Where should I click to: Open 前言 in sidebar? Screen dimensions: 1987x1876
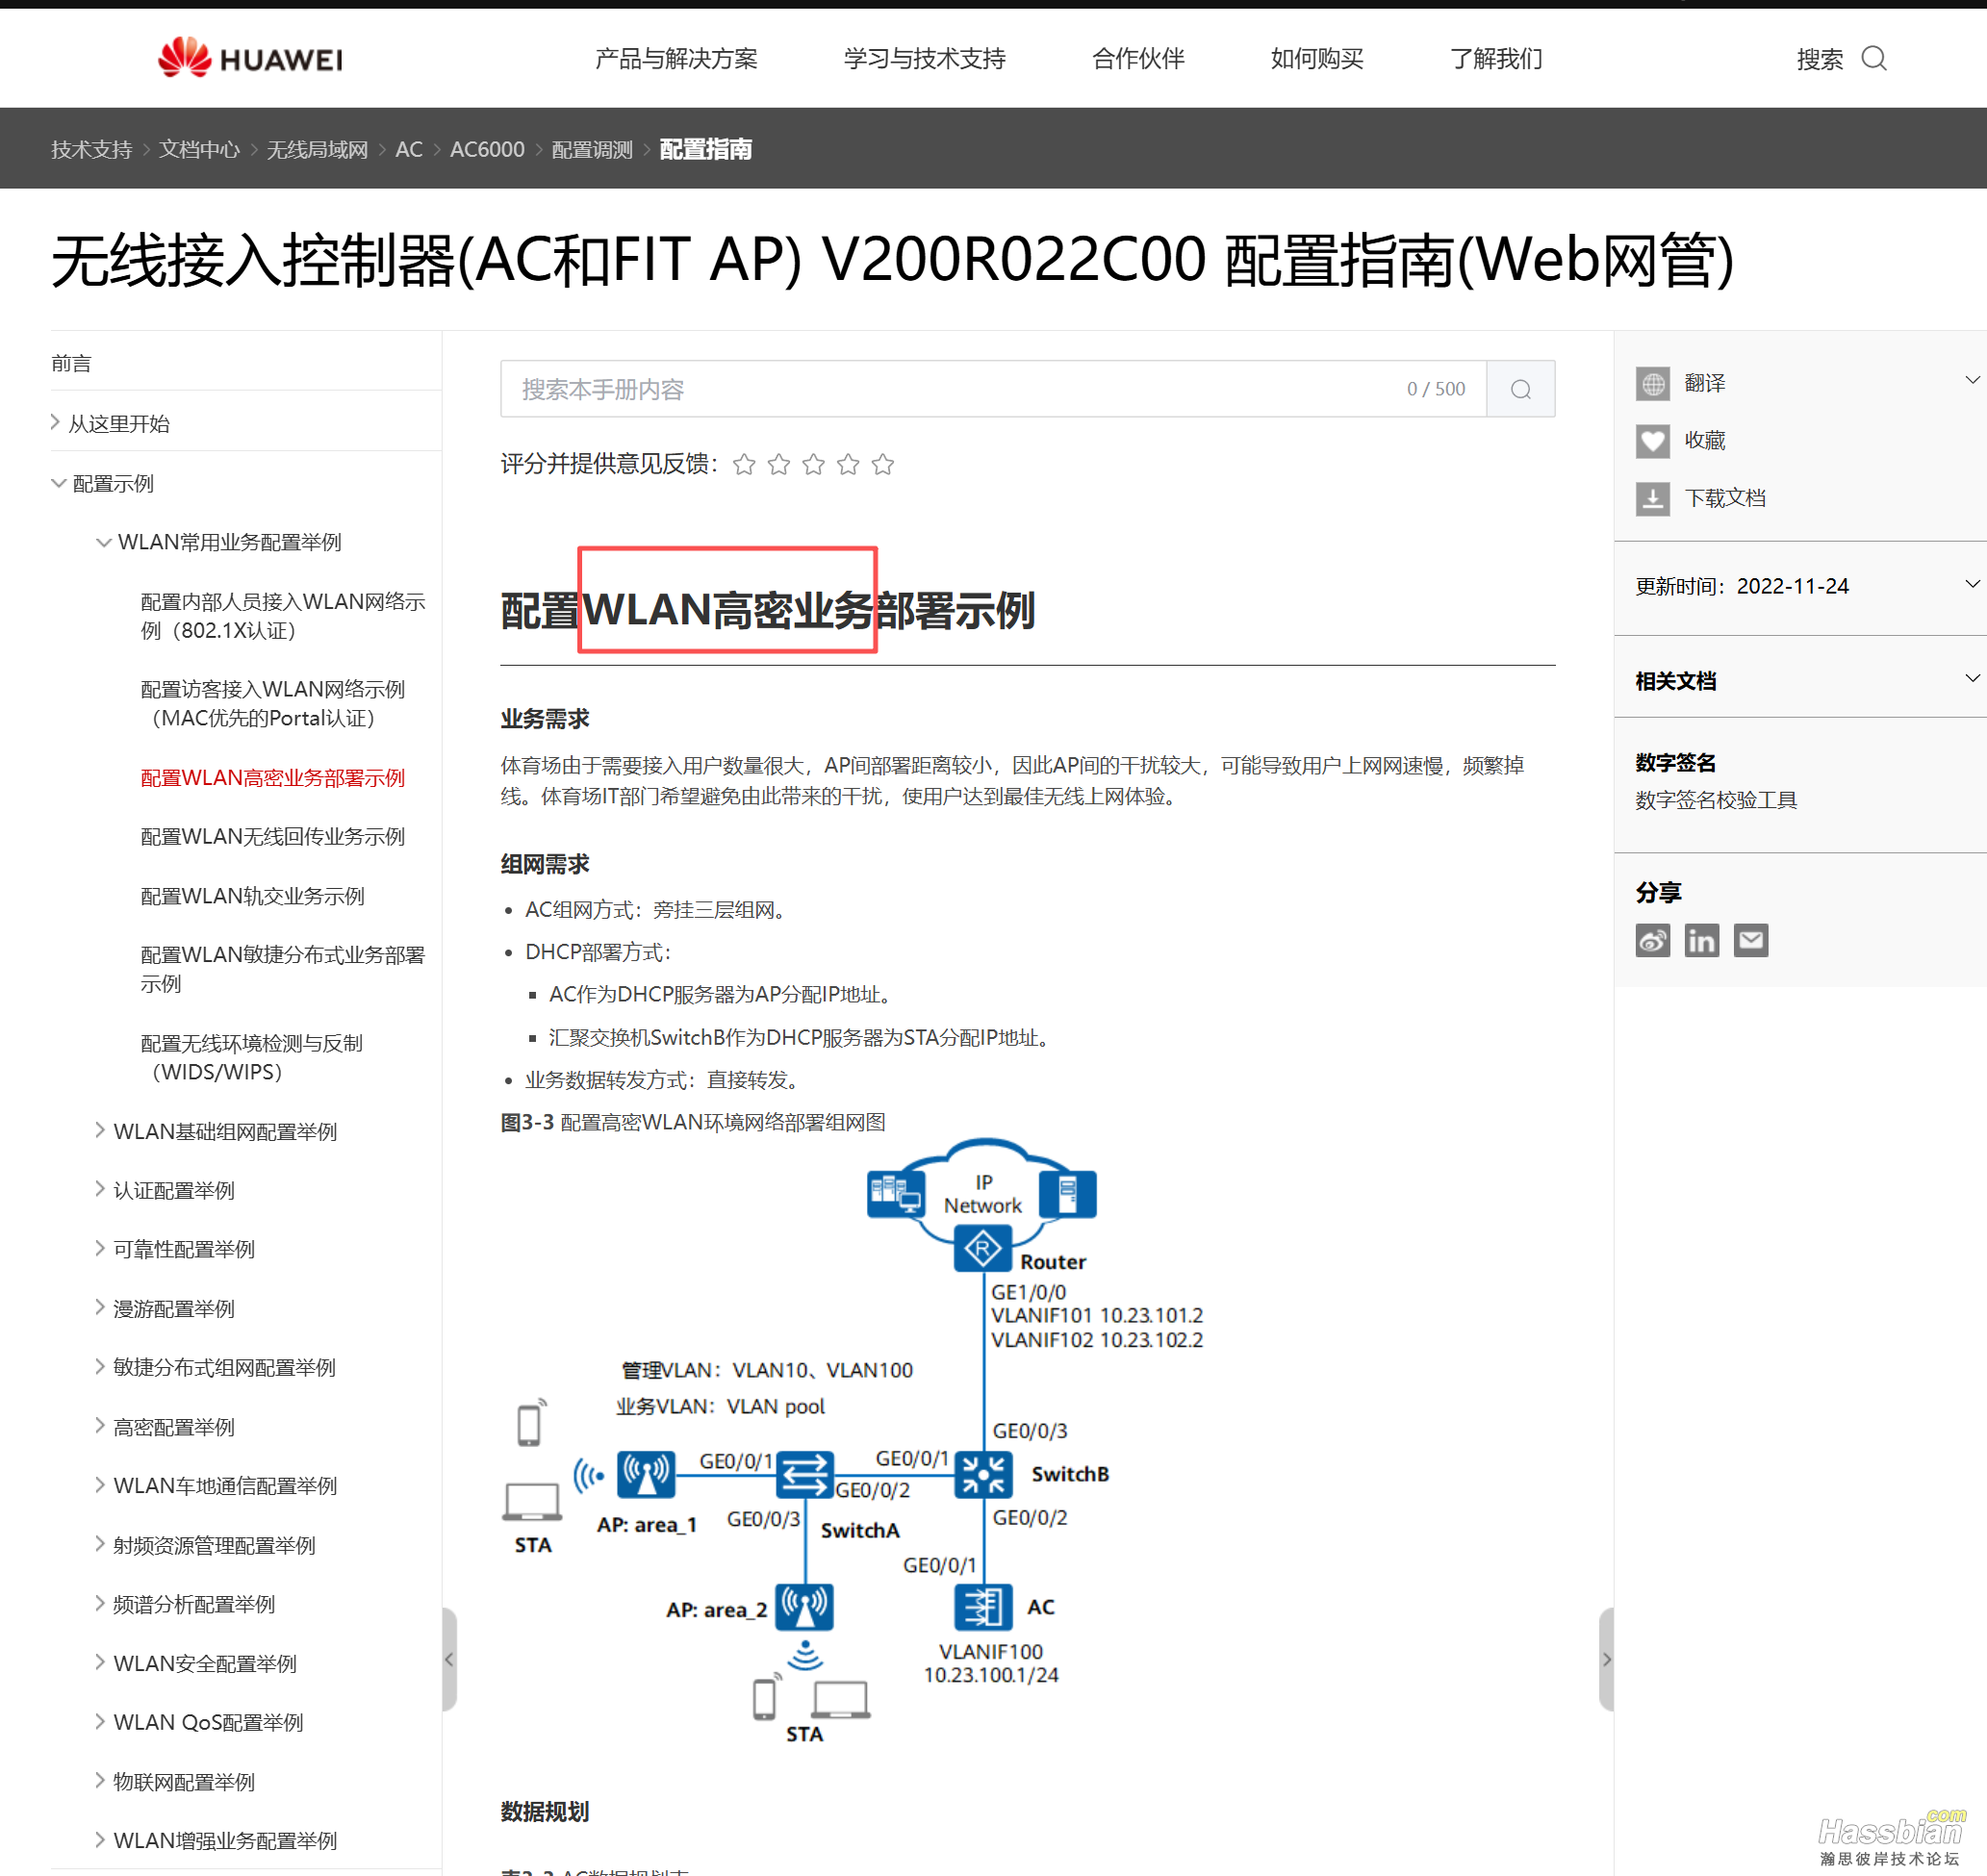(71, 363)
